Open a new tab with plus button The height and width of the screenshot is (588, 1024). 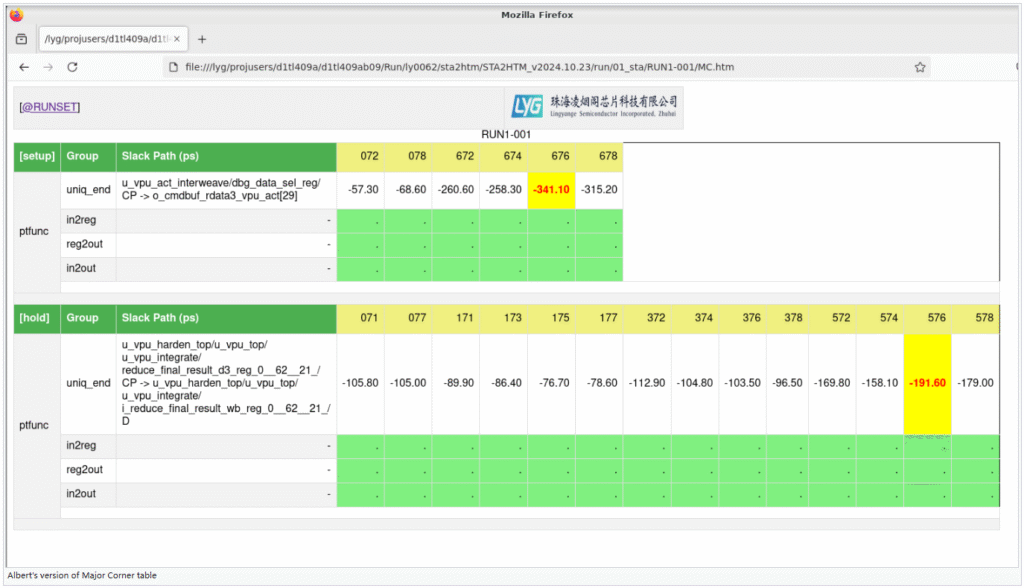pos(202,39)
